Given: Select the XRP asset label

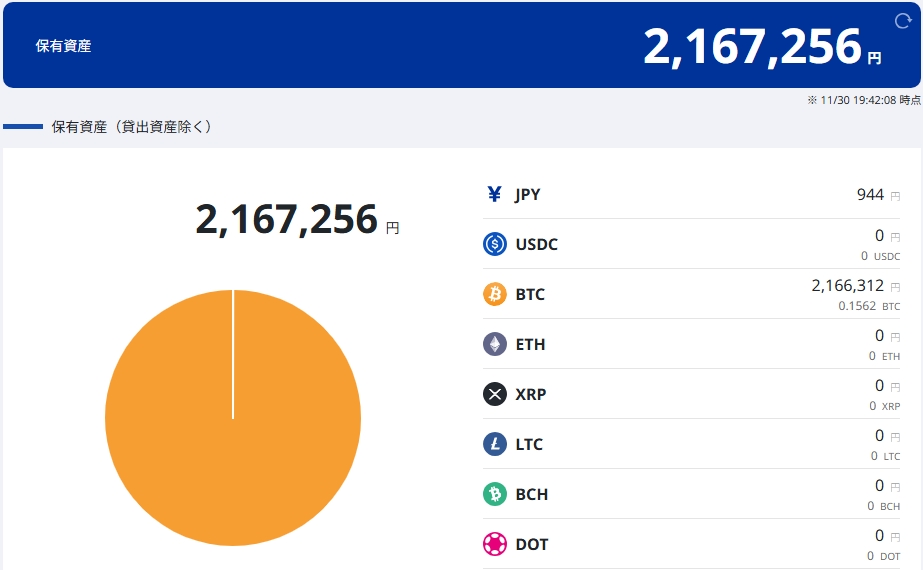Looking at the screenshot, I should click(530, 394).
